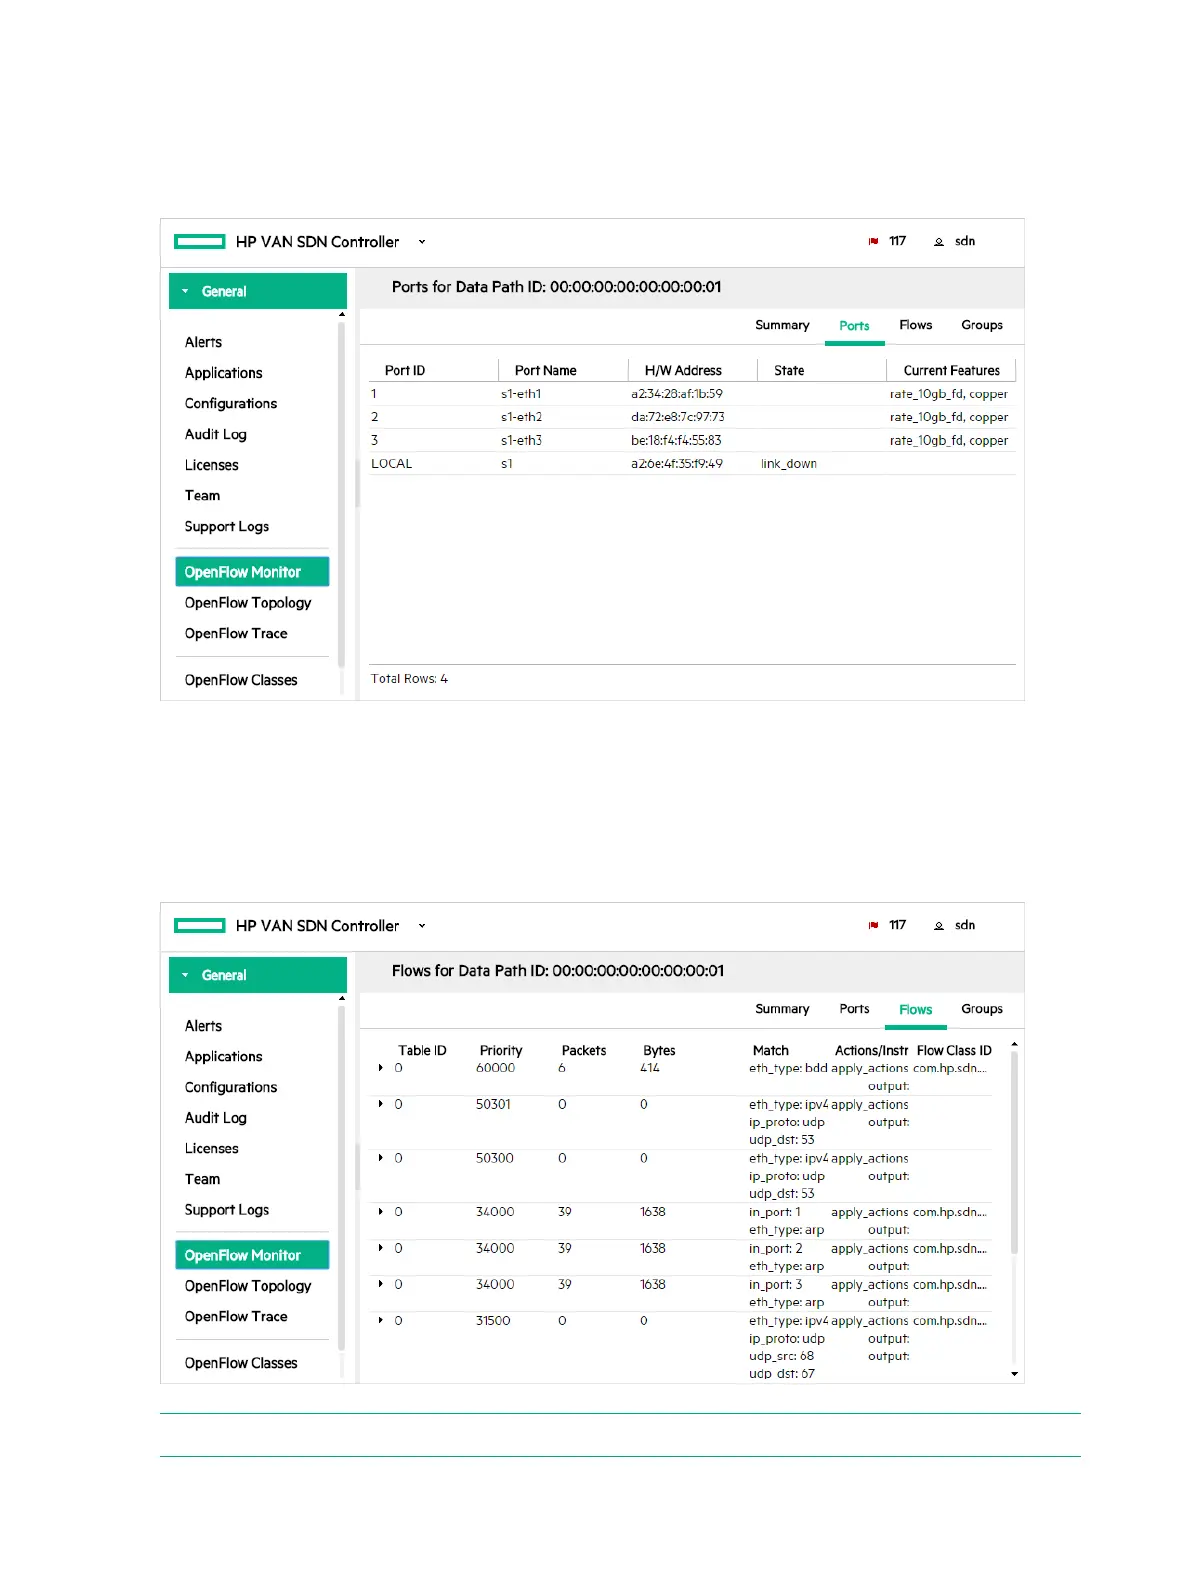Open Alerts in the Flows page sidebar

coord(203,1026)
